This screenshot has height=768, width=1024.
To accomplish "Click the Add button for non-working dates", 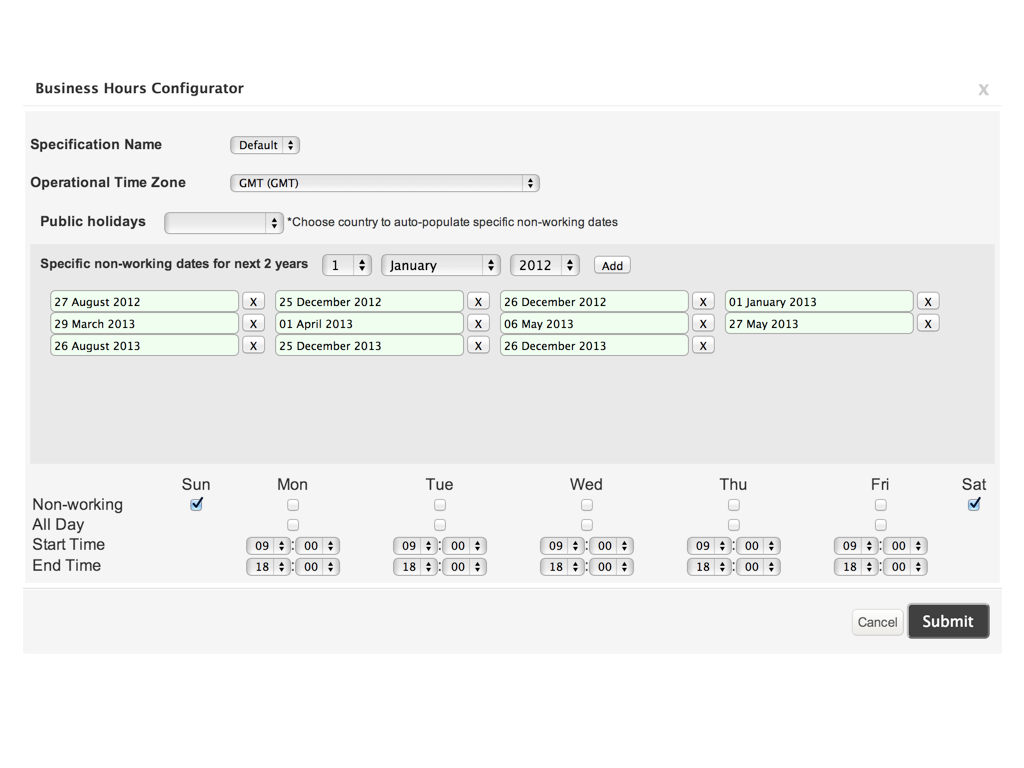I will click(x=612, y=266).
